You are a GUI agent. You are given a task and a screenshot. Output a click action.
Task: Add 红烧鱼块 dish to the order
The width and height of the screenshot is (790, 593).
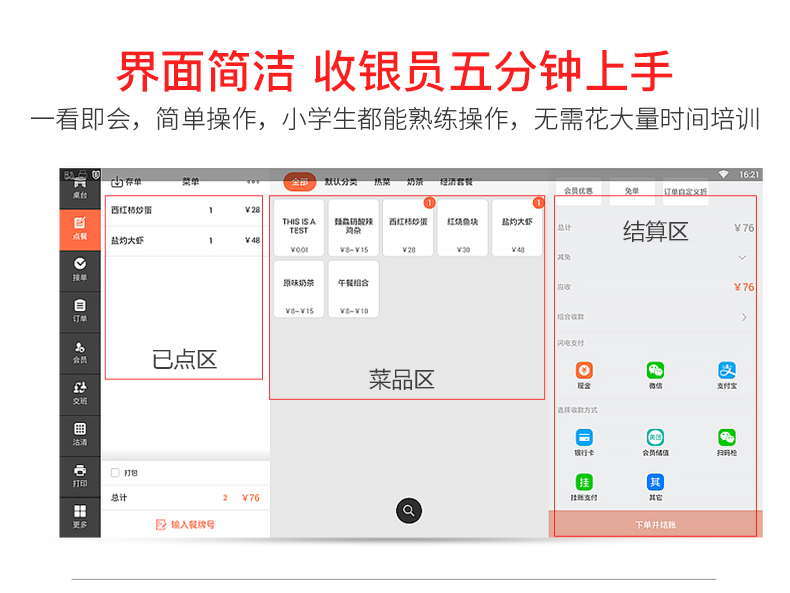[x=462, y=228]
